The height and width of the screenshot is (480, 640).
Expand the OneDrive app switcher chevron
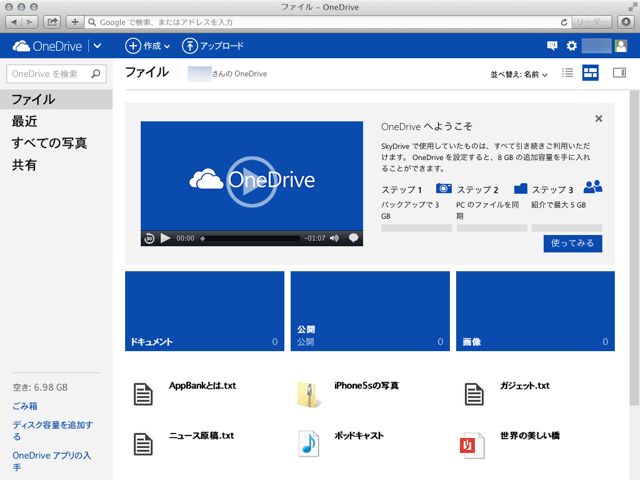click(x=98, y=46)
